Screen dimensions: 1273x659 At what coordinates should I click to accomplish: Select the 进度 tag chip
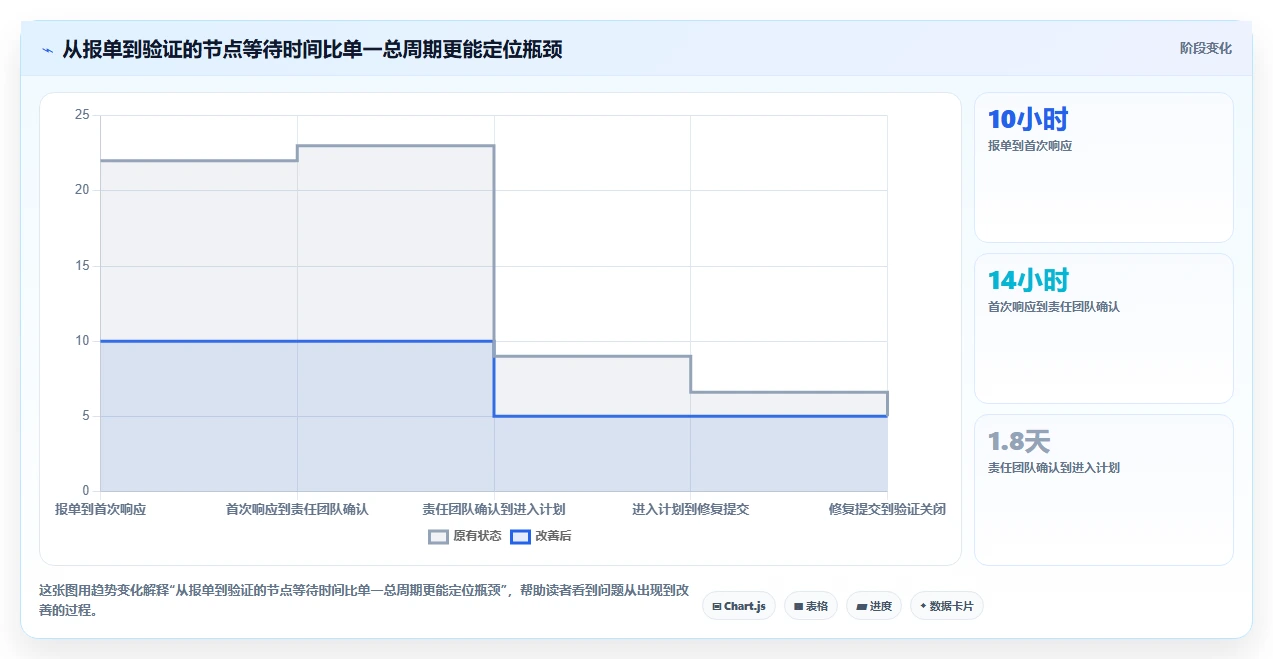(x=874, y=606)
